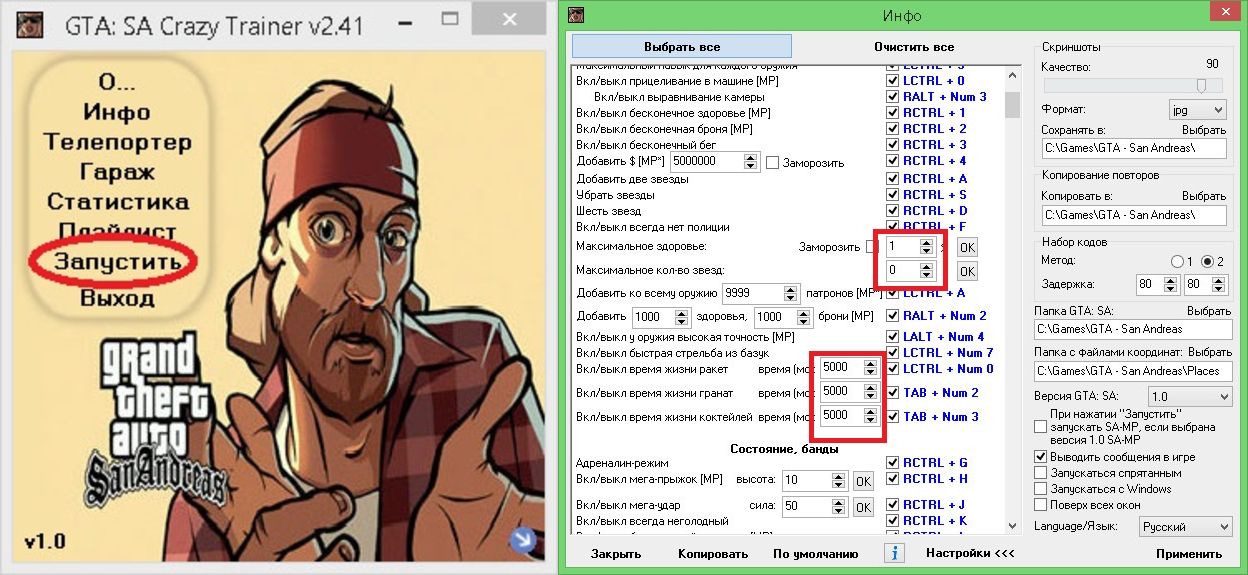This screenshot has height=575, width=1248.
Task: Enable the launch SA-MP on Запустить checkbox
Action: pyautogui.click(x=1041, y=427)
